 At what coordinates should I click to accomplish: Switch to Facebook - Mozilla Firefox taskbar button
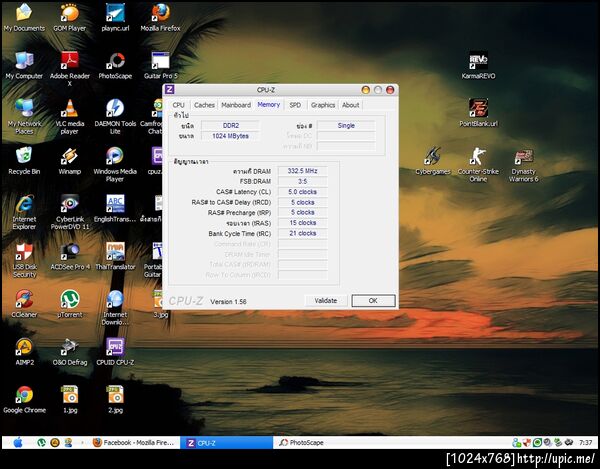(134, 443)
